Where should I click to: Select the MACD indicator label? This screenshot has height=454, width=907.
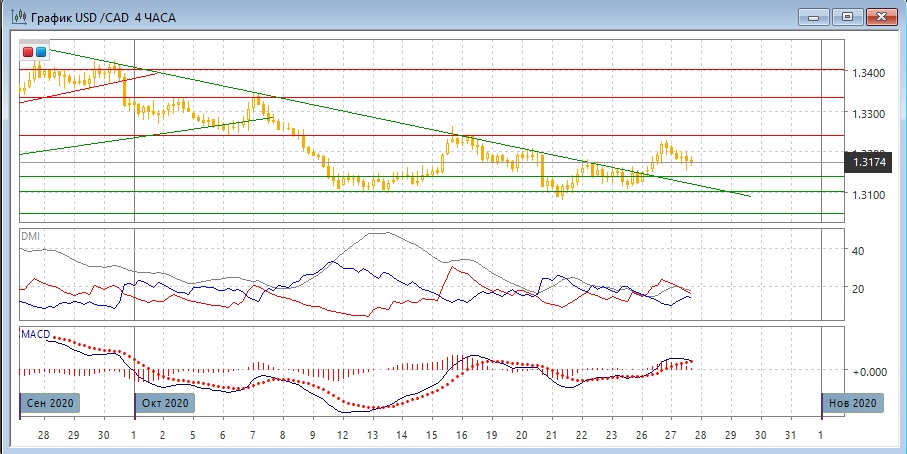point(35,332)
